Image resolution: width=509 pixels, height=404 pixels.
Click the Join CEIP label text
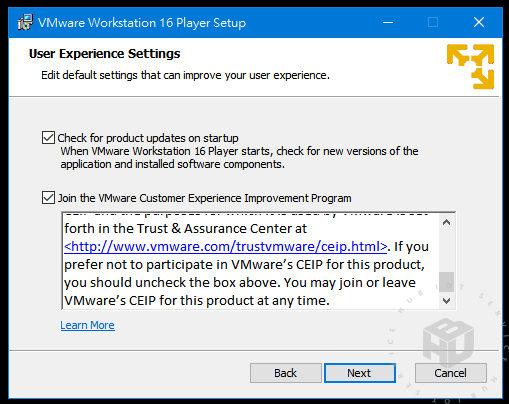tap(205, 198)
